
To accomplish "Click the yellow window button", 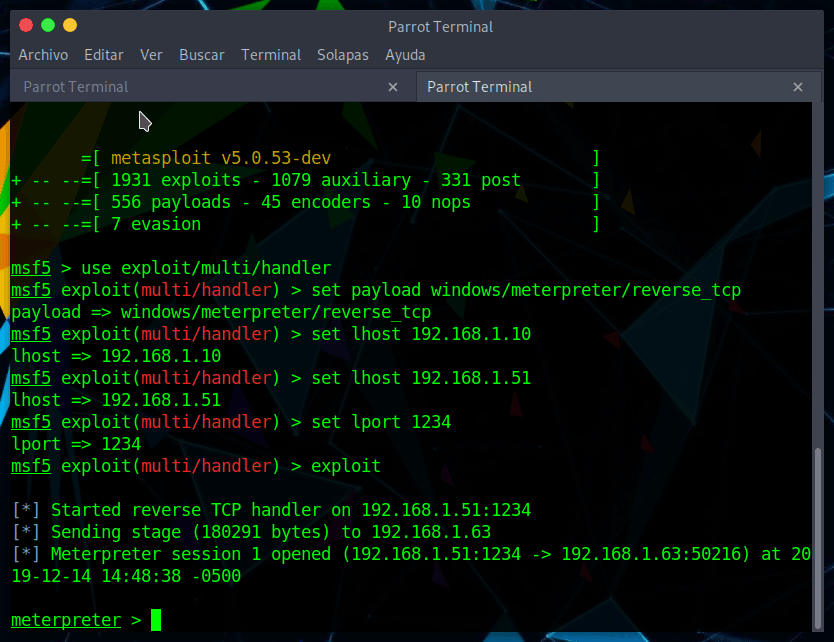I will pos(70,25).
